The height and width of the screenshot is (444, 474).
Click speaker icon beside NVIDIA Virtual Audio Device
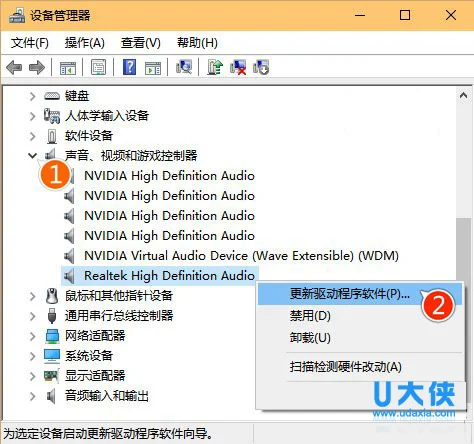tap(69, 256)
